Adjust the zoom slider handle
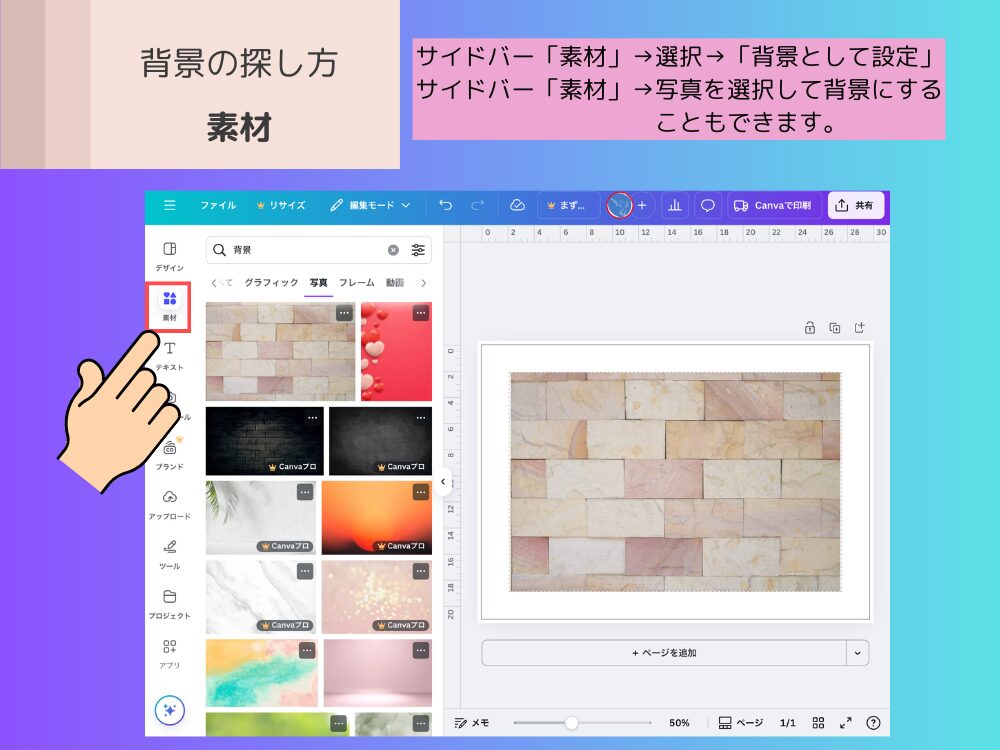 (571, 722)
